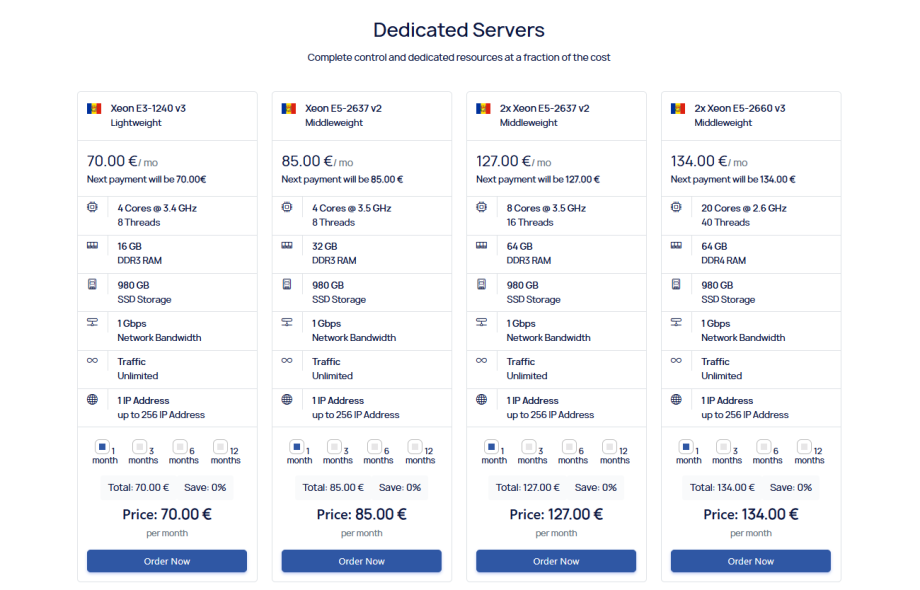Order the 2x Xeon E5-2637 v2 server
This screenshot has width=920, height=590.
[x=555, y=561]
